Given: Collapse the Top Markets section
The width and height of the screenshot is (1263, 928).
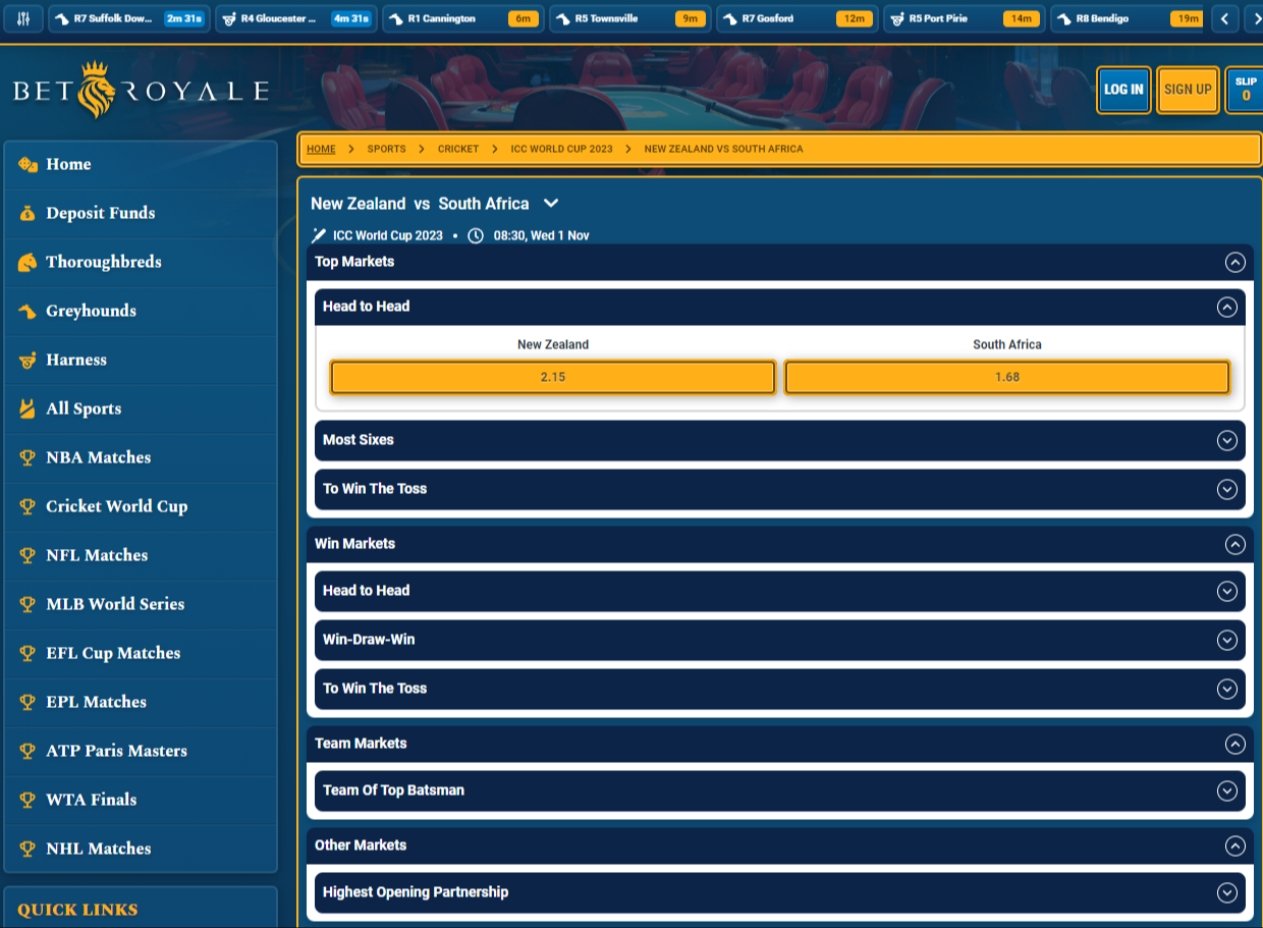Looking at the screenshot, I should point(1235,262).
